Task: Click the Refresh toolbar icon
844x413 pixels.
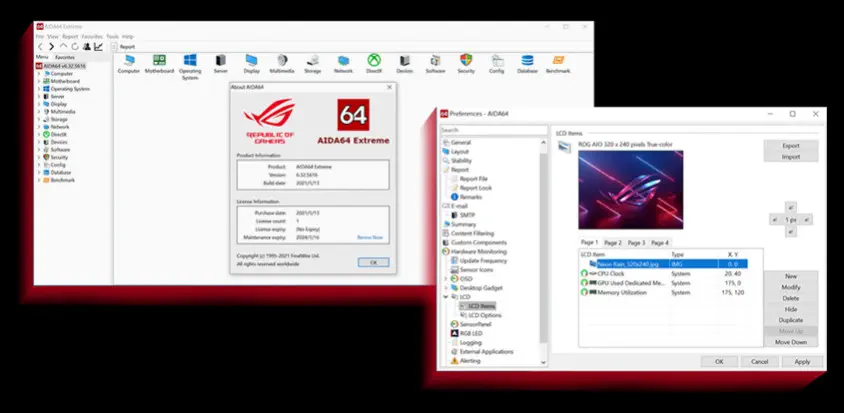Action: click(x=76, y=46)
